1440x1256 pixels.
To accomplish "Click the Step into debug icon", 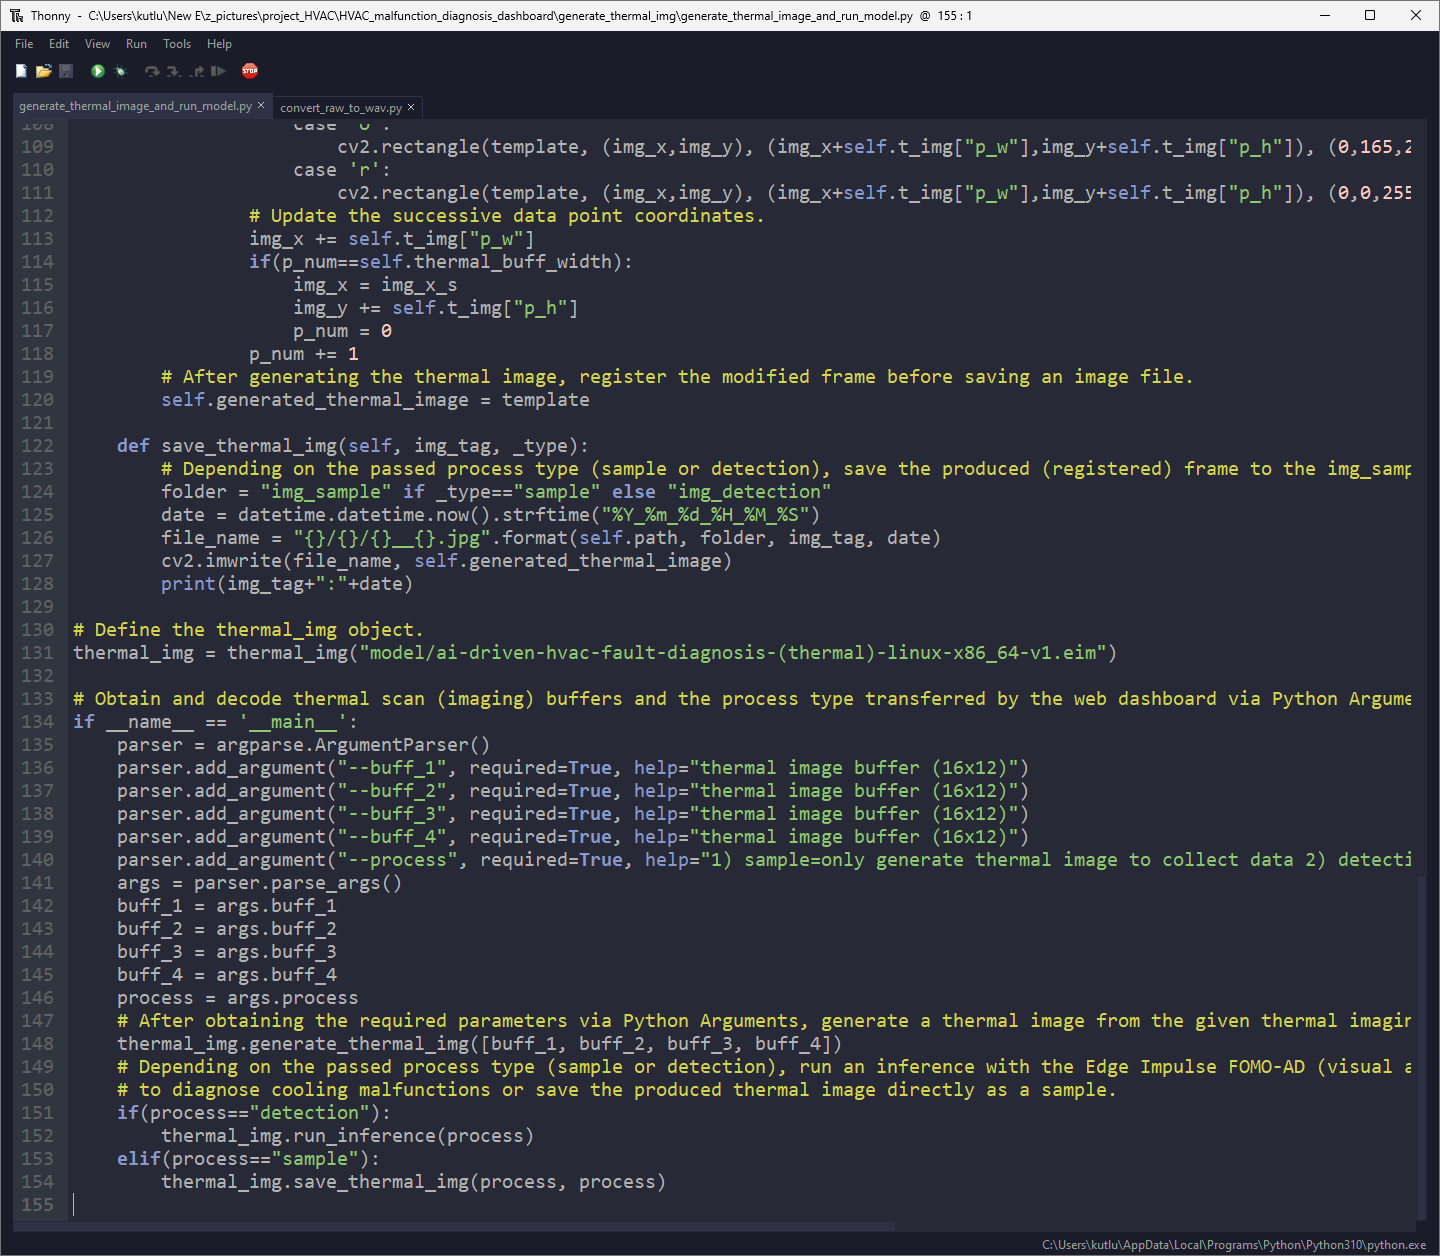I will click(174, 71).
